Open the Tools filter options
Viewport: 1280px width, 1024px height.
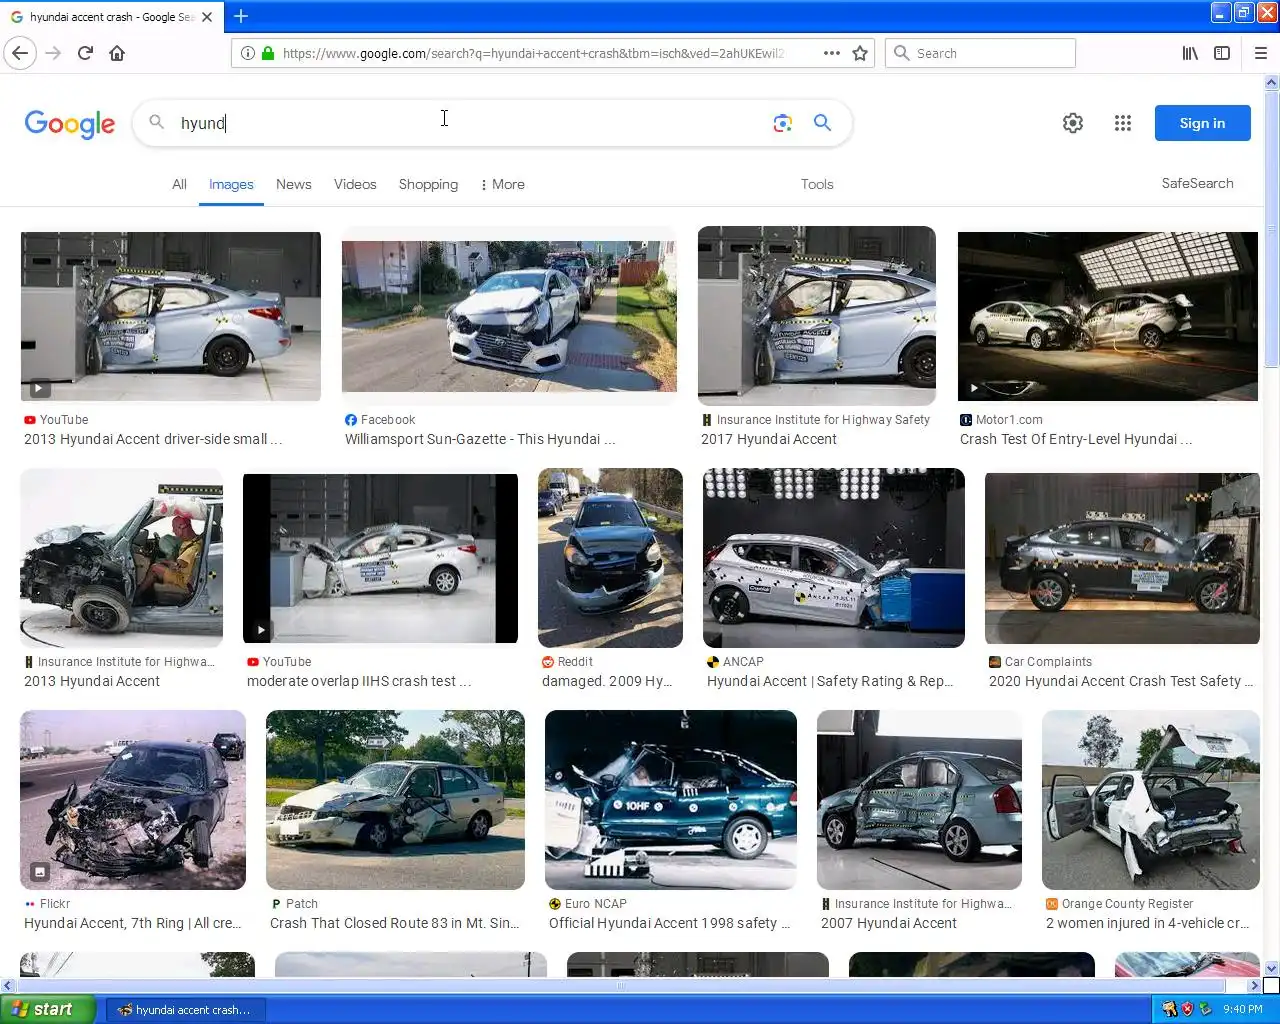817,184
